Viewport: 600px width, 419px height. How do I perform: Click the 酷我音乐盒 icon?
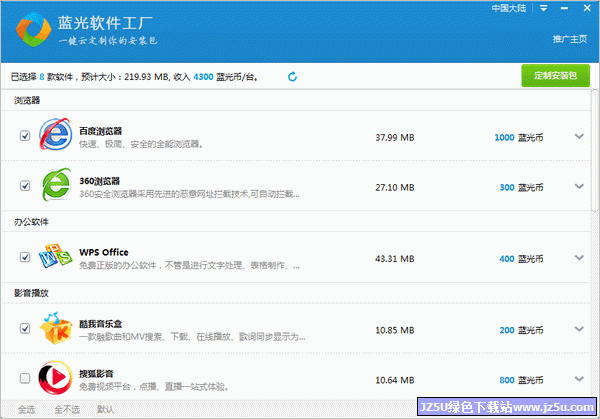[x=56, y=328]
